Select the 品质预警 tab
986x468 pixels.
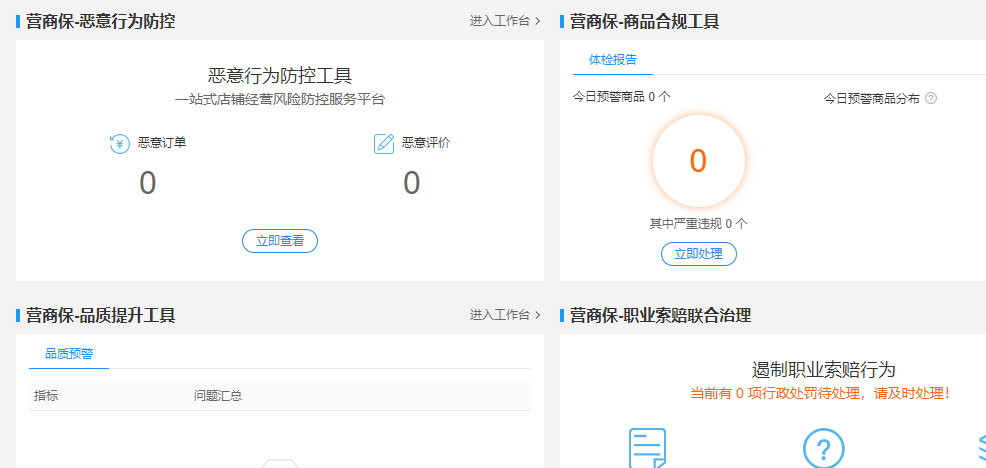(69, 354)
